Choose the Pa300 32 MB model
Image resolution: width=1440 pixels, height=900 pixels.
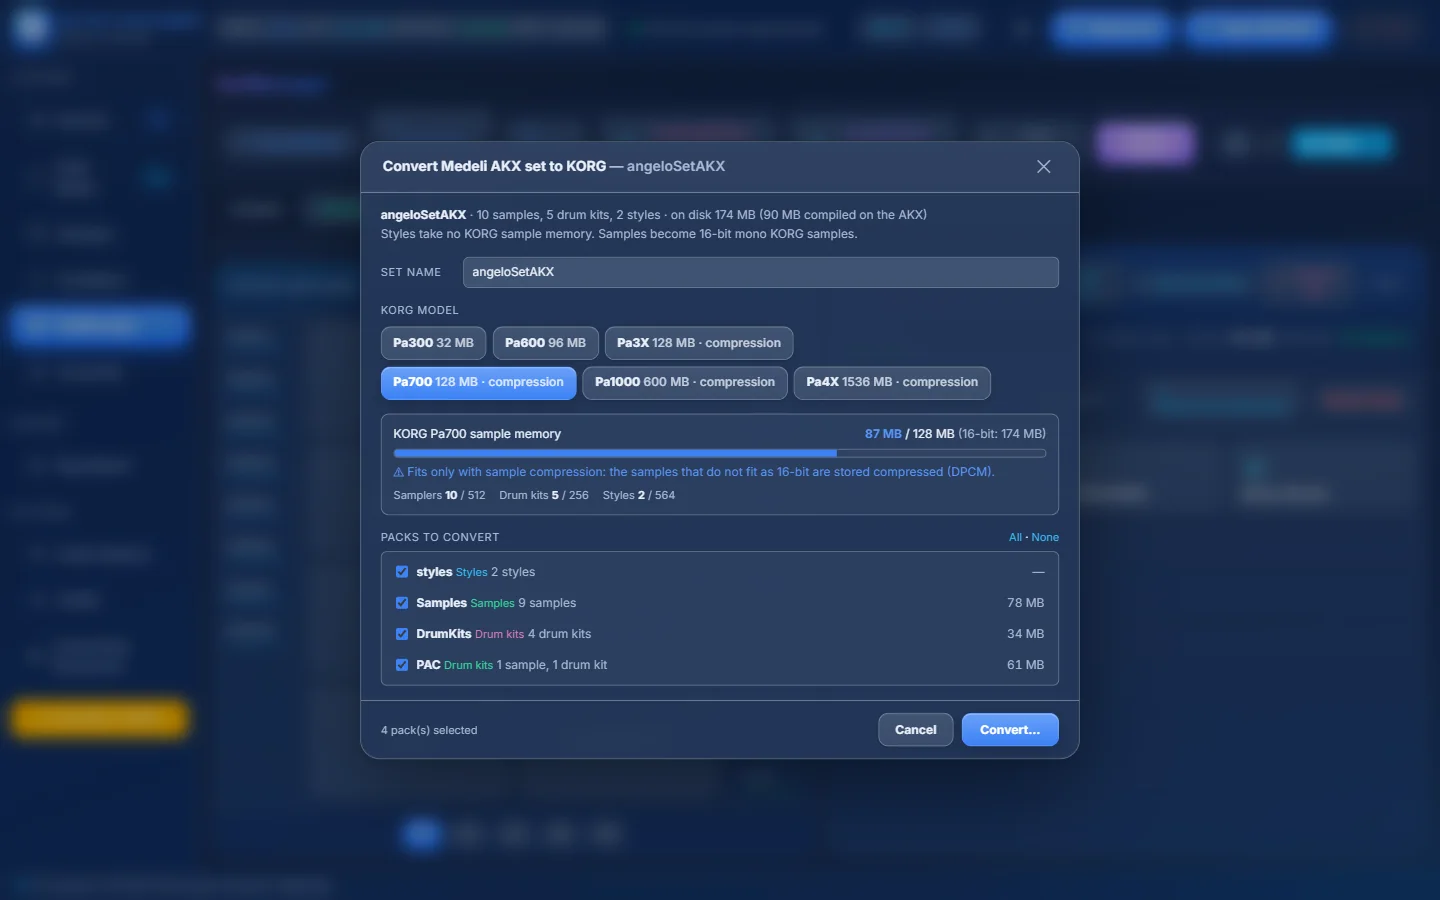[433, 343]
